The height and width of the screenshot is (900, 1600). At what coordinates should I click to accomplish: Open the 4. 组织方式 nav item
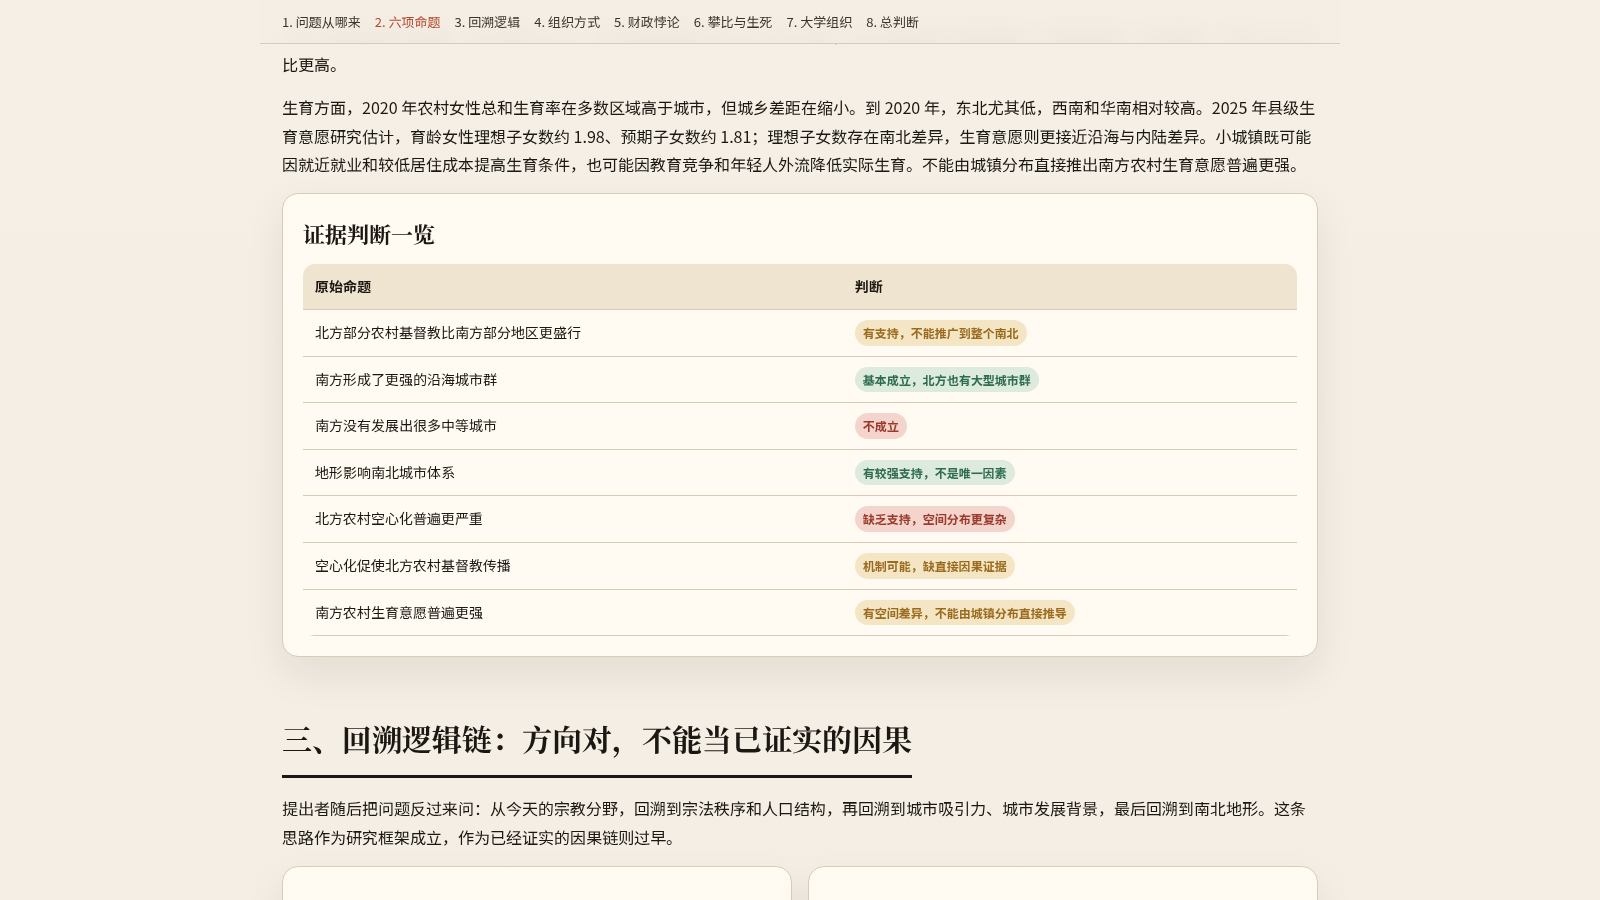(567, 22)
